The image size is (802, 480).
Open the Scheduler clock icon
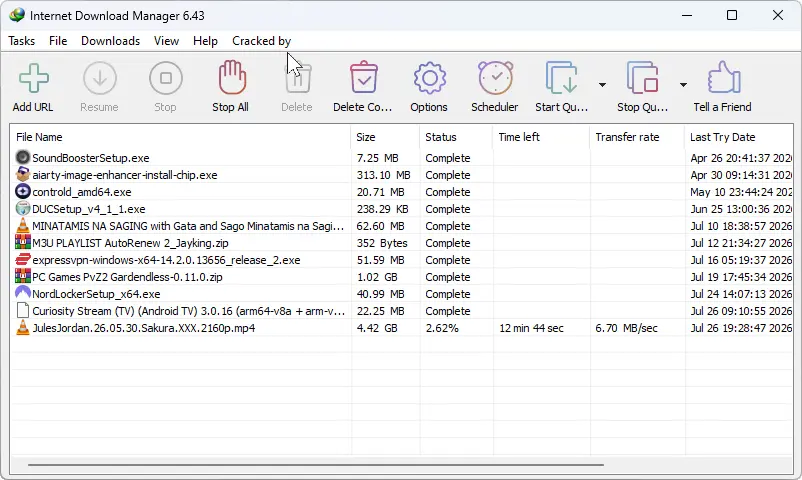coord(495,78)
